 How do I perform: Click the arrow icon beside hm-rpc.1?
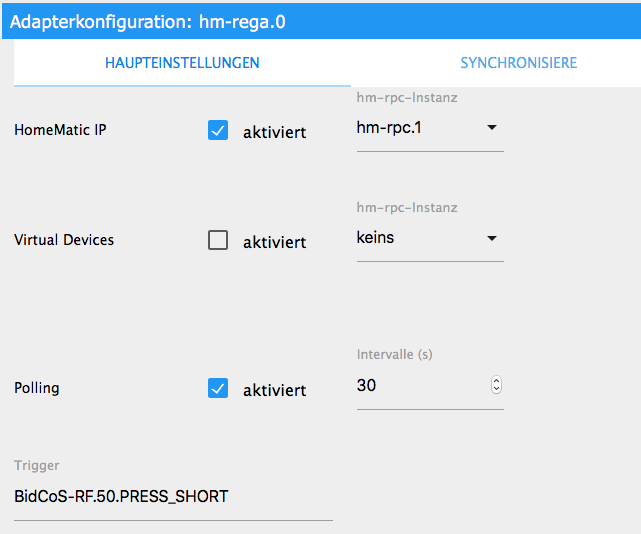(x=491, y=128)
